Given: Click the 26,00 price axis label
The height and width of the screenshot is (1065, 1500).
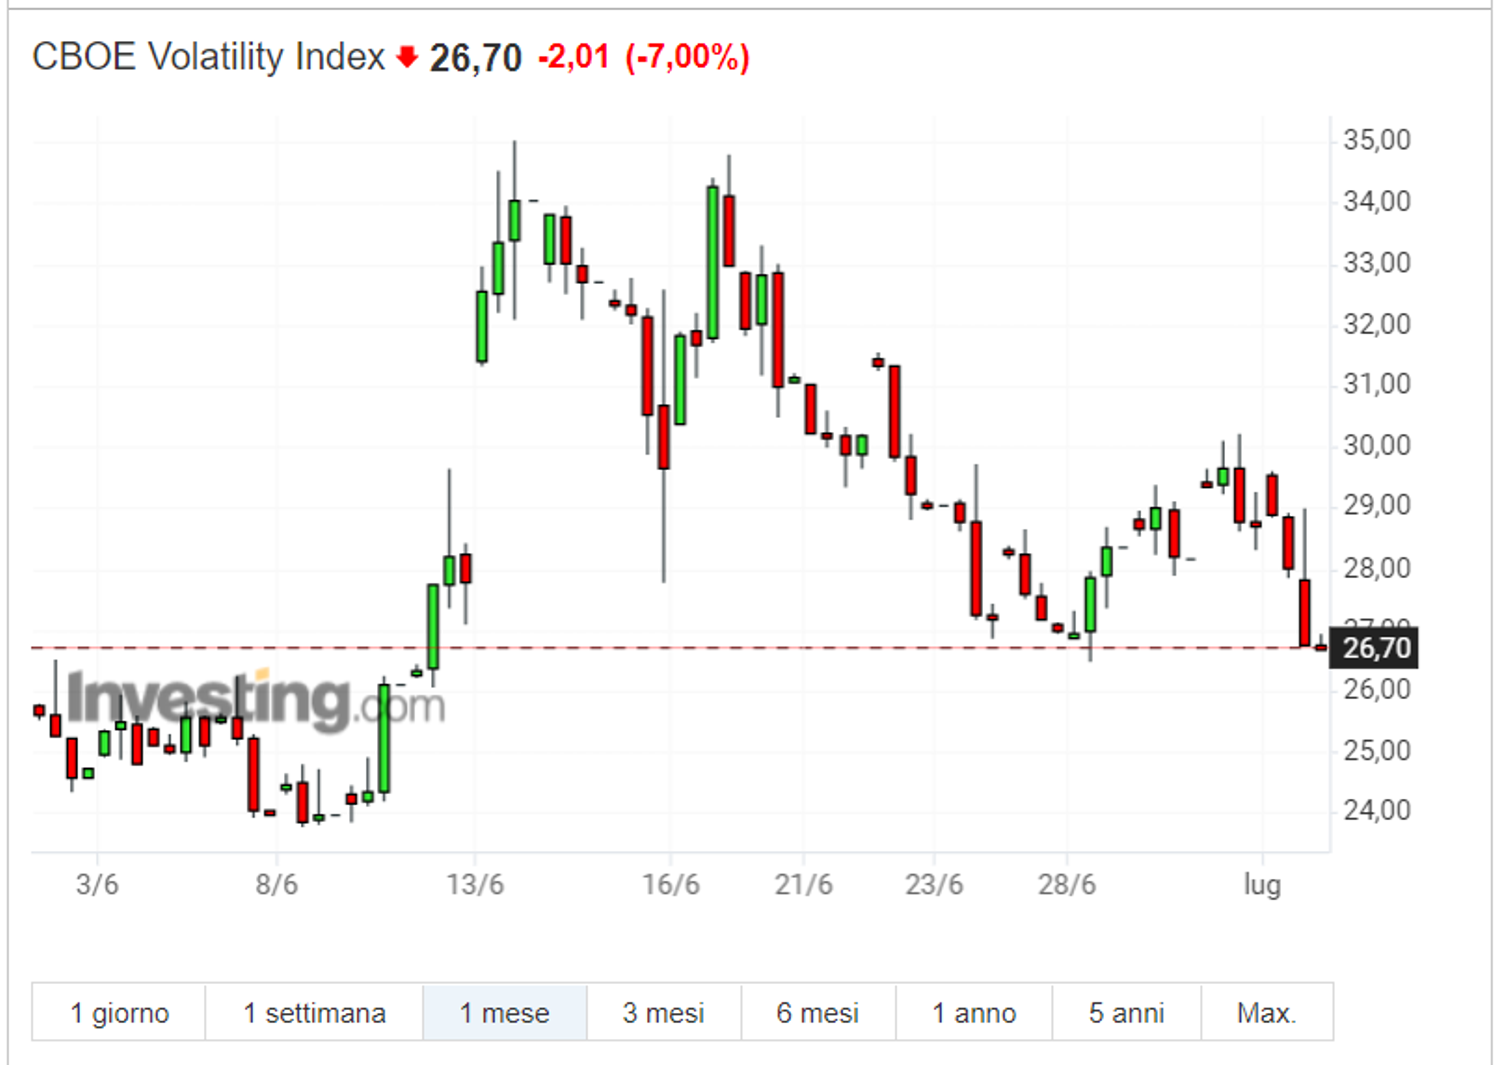Looking at the screenshot, I should click(x=1377, y=689).
